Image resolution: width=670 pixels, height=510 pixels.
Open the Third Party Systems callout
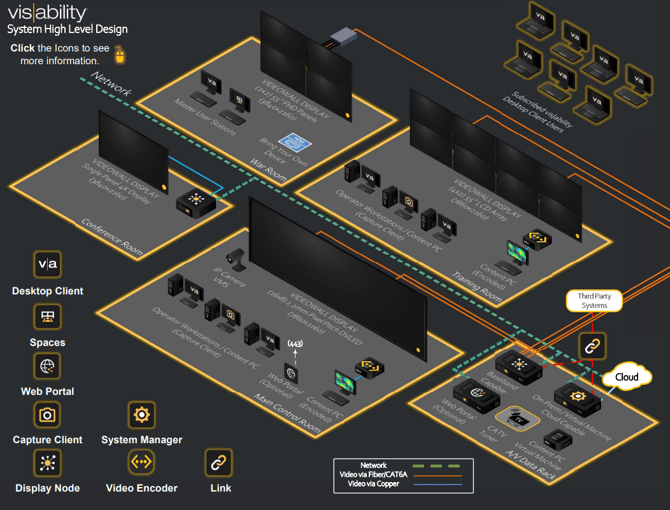pyautogui.click(x=594, y=301)
